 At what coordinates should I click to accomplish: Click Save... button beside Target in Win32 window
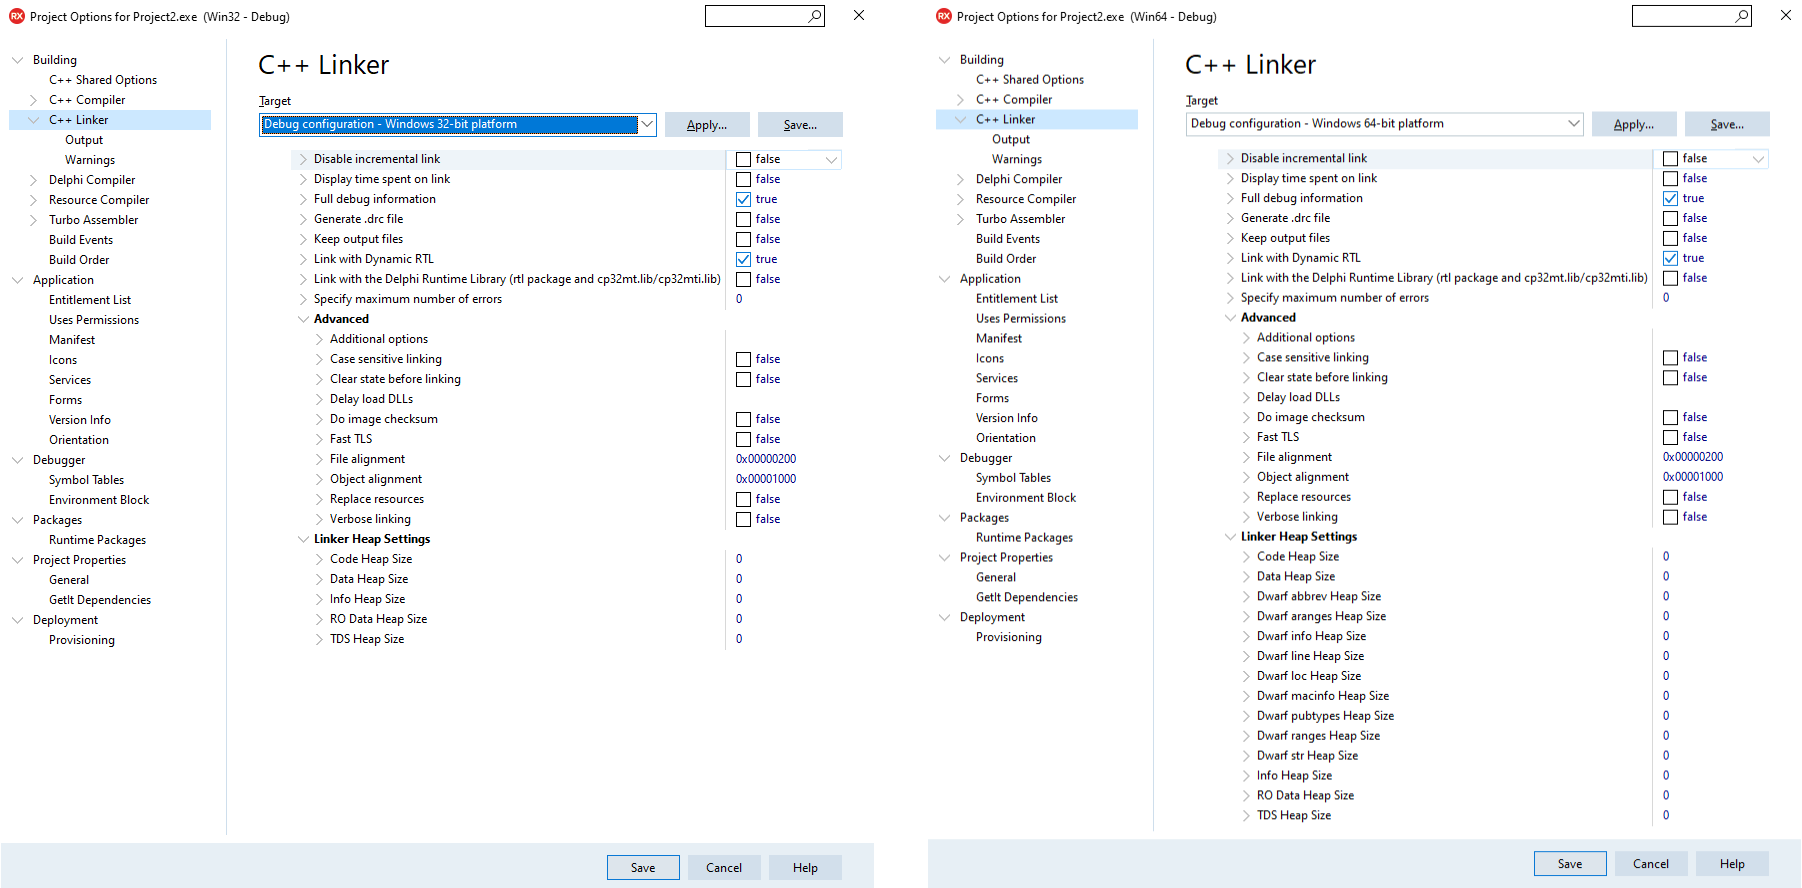[x=800, y=125]
